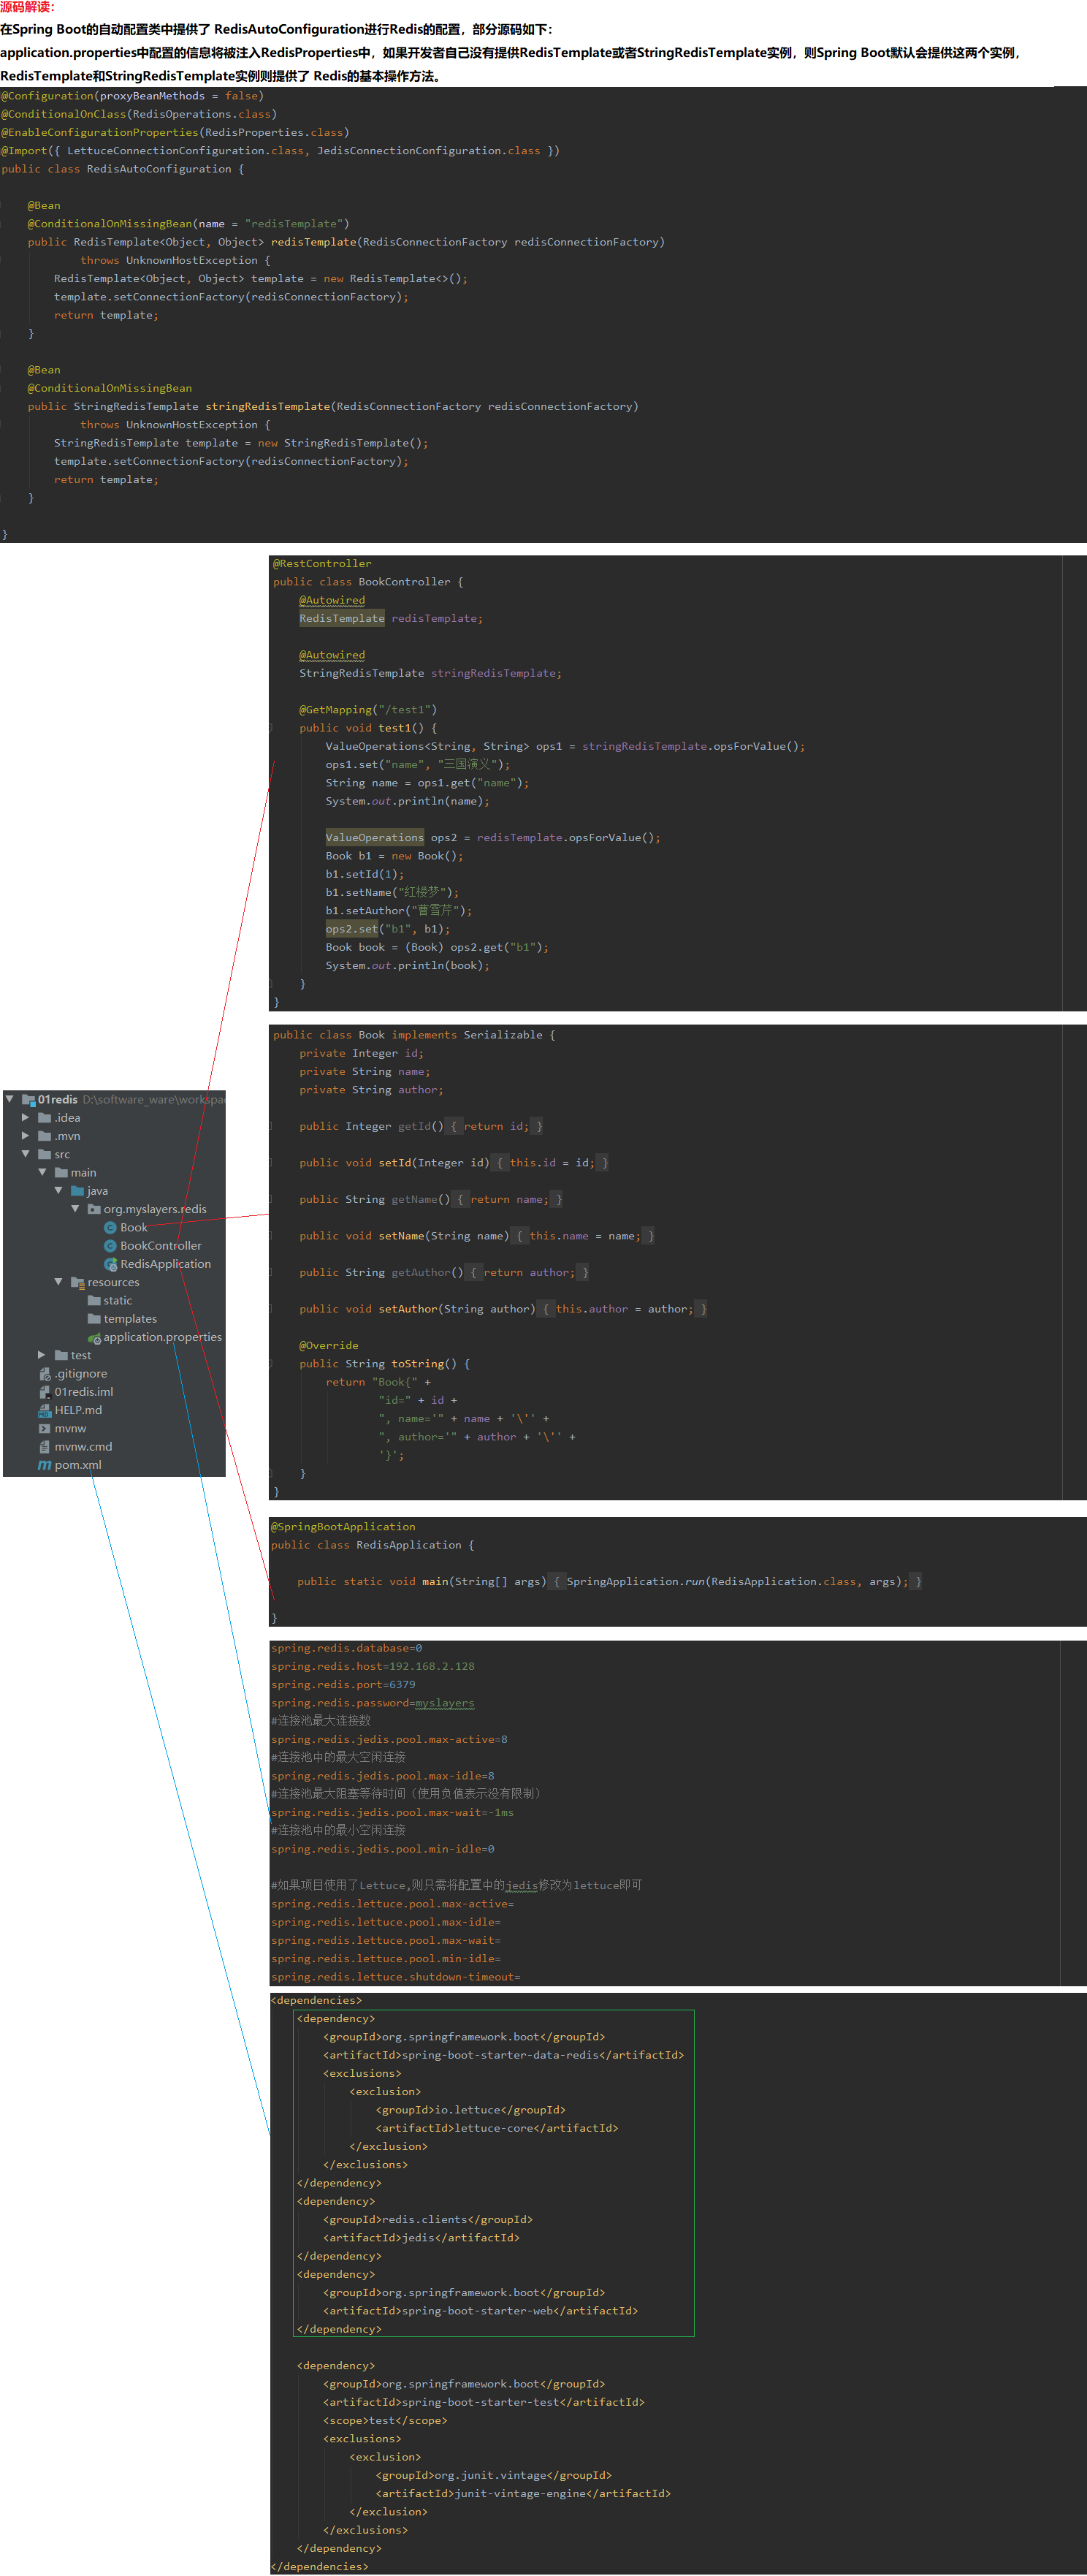1087x2576 pixels.
Task: Expand the test folder arrow
Action: pyautogui.click(x=42, y=1355)
